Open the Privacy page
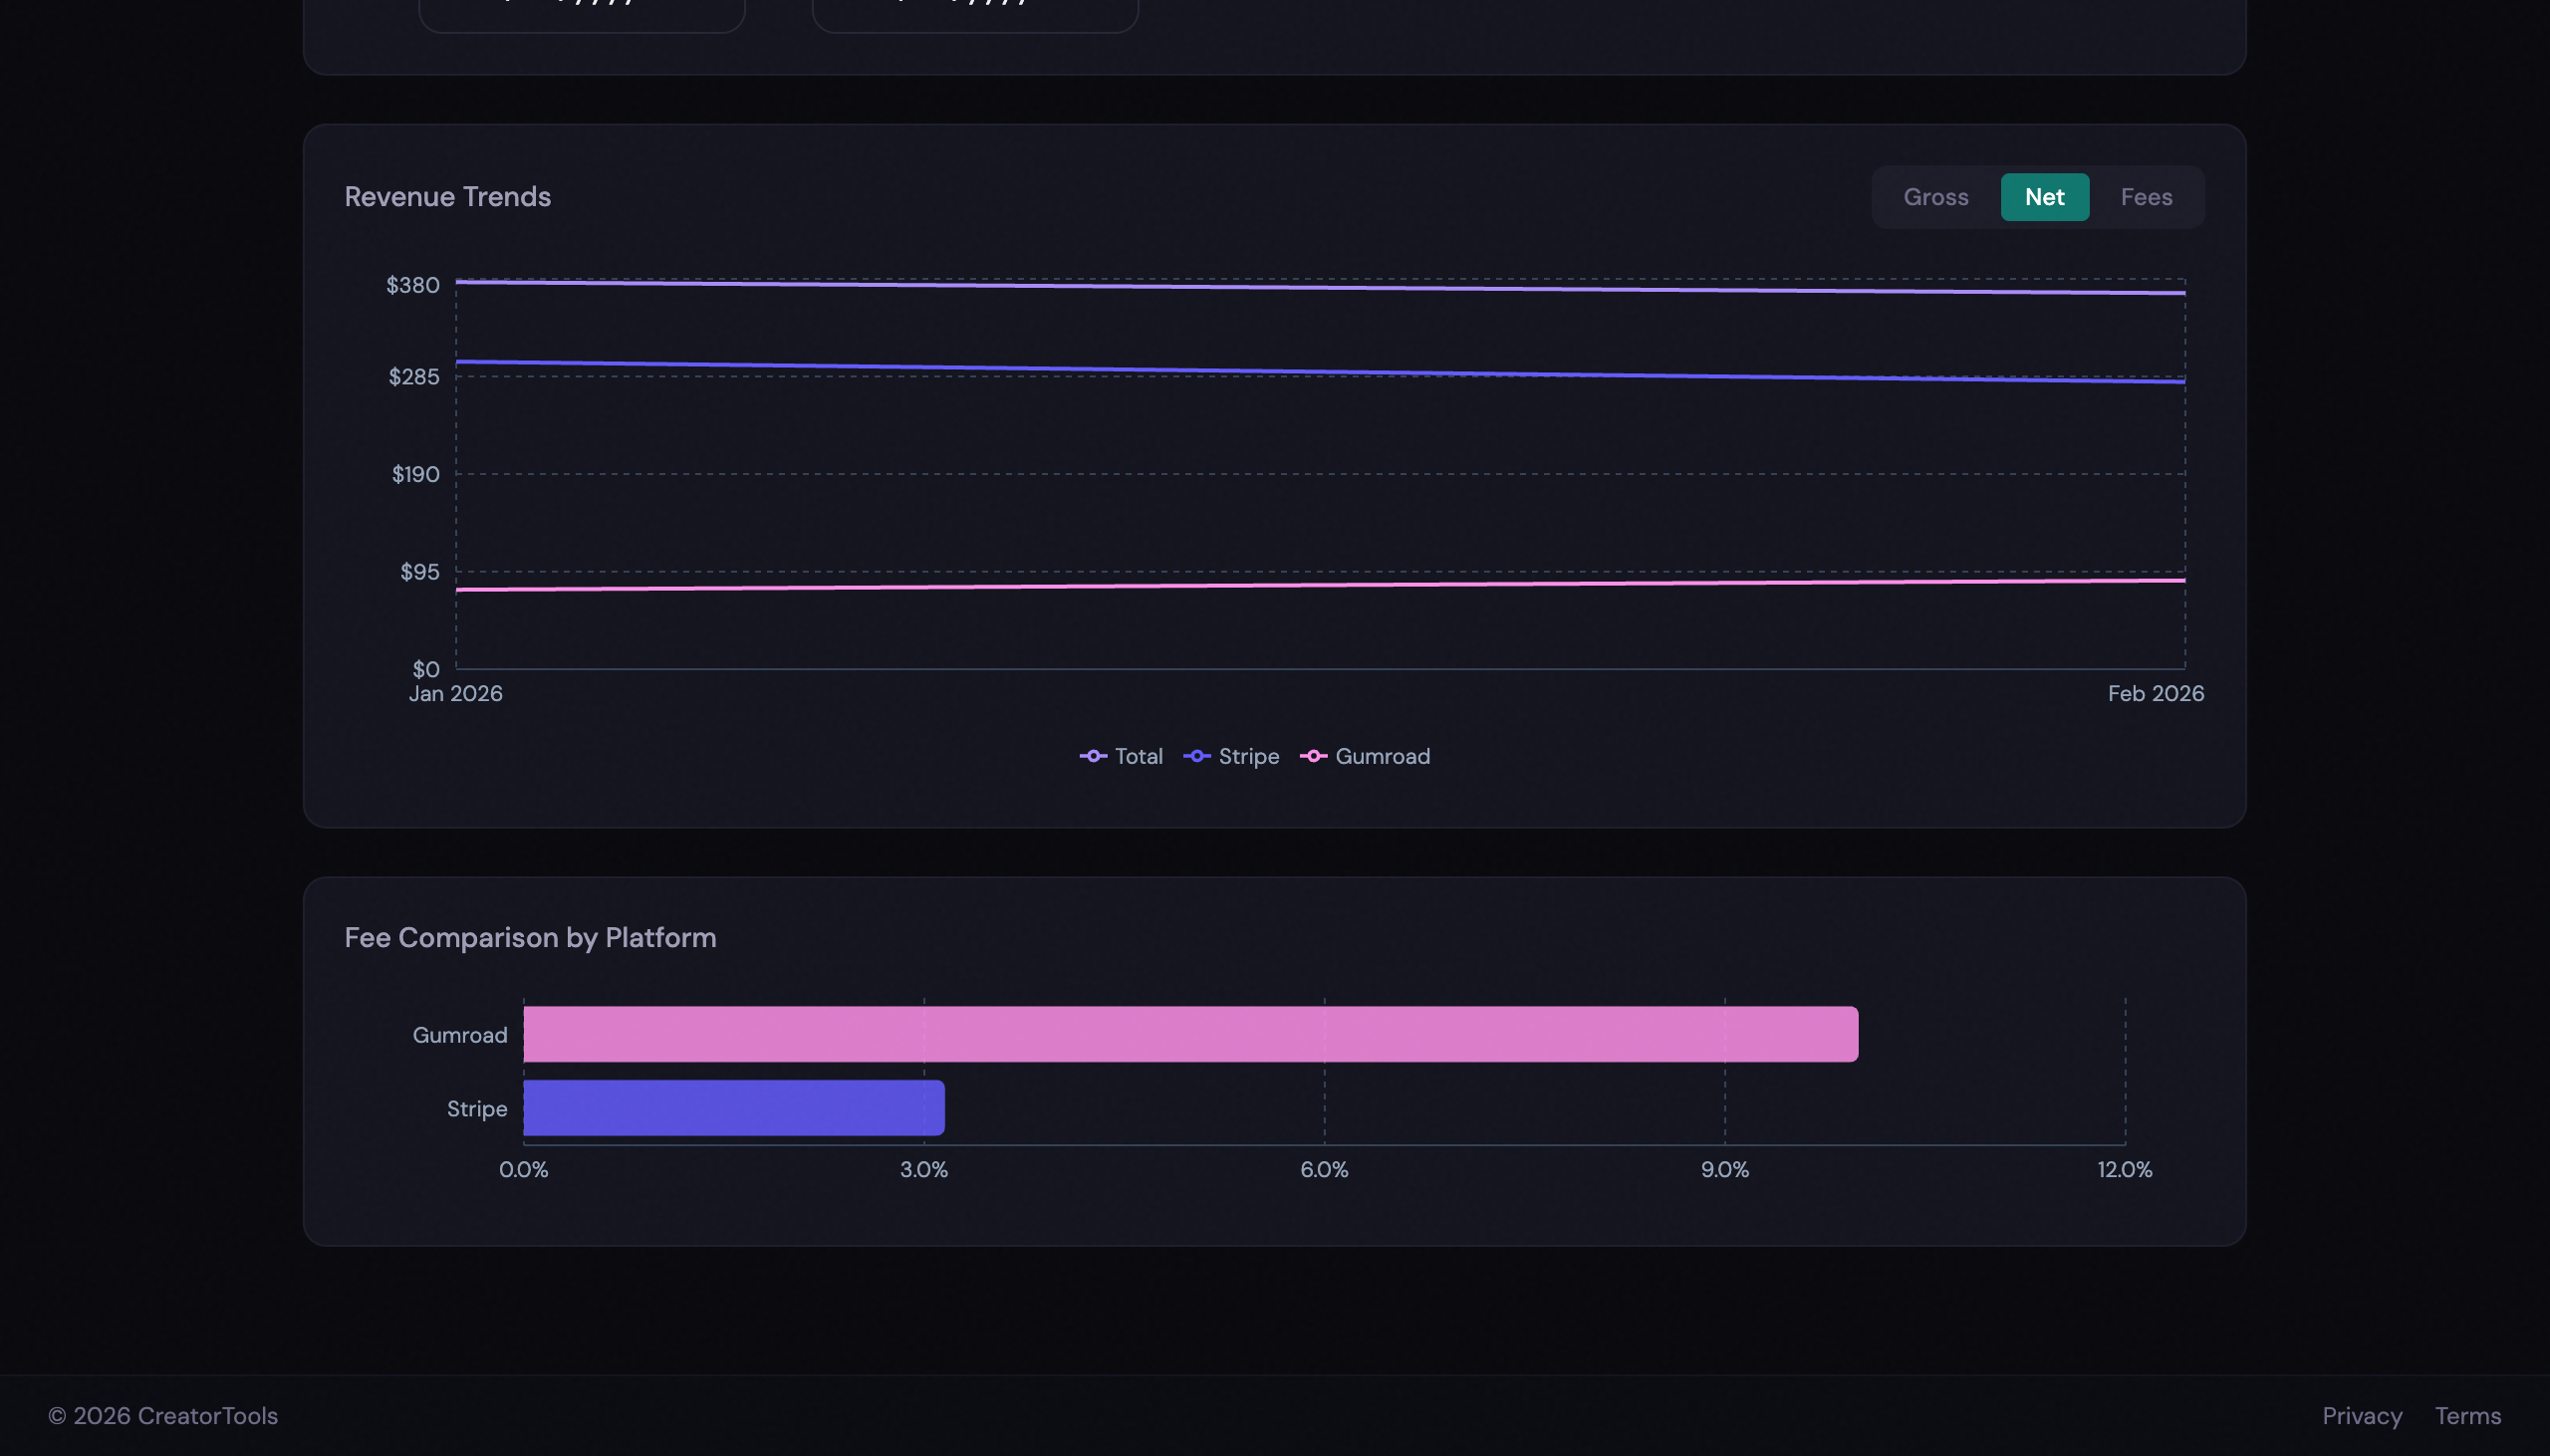Image resolution: width=2550 pixels, height=1456 pixels. click(2361, 1415)
